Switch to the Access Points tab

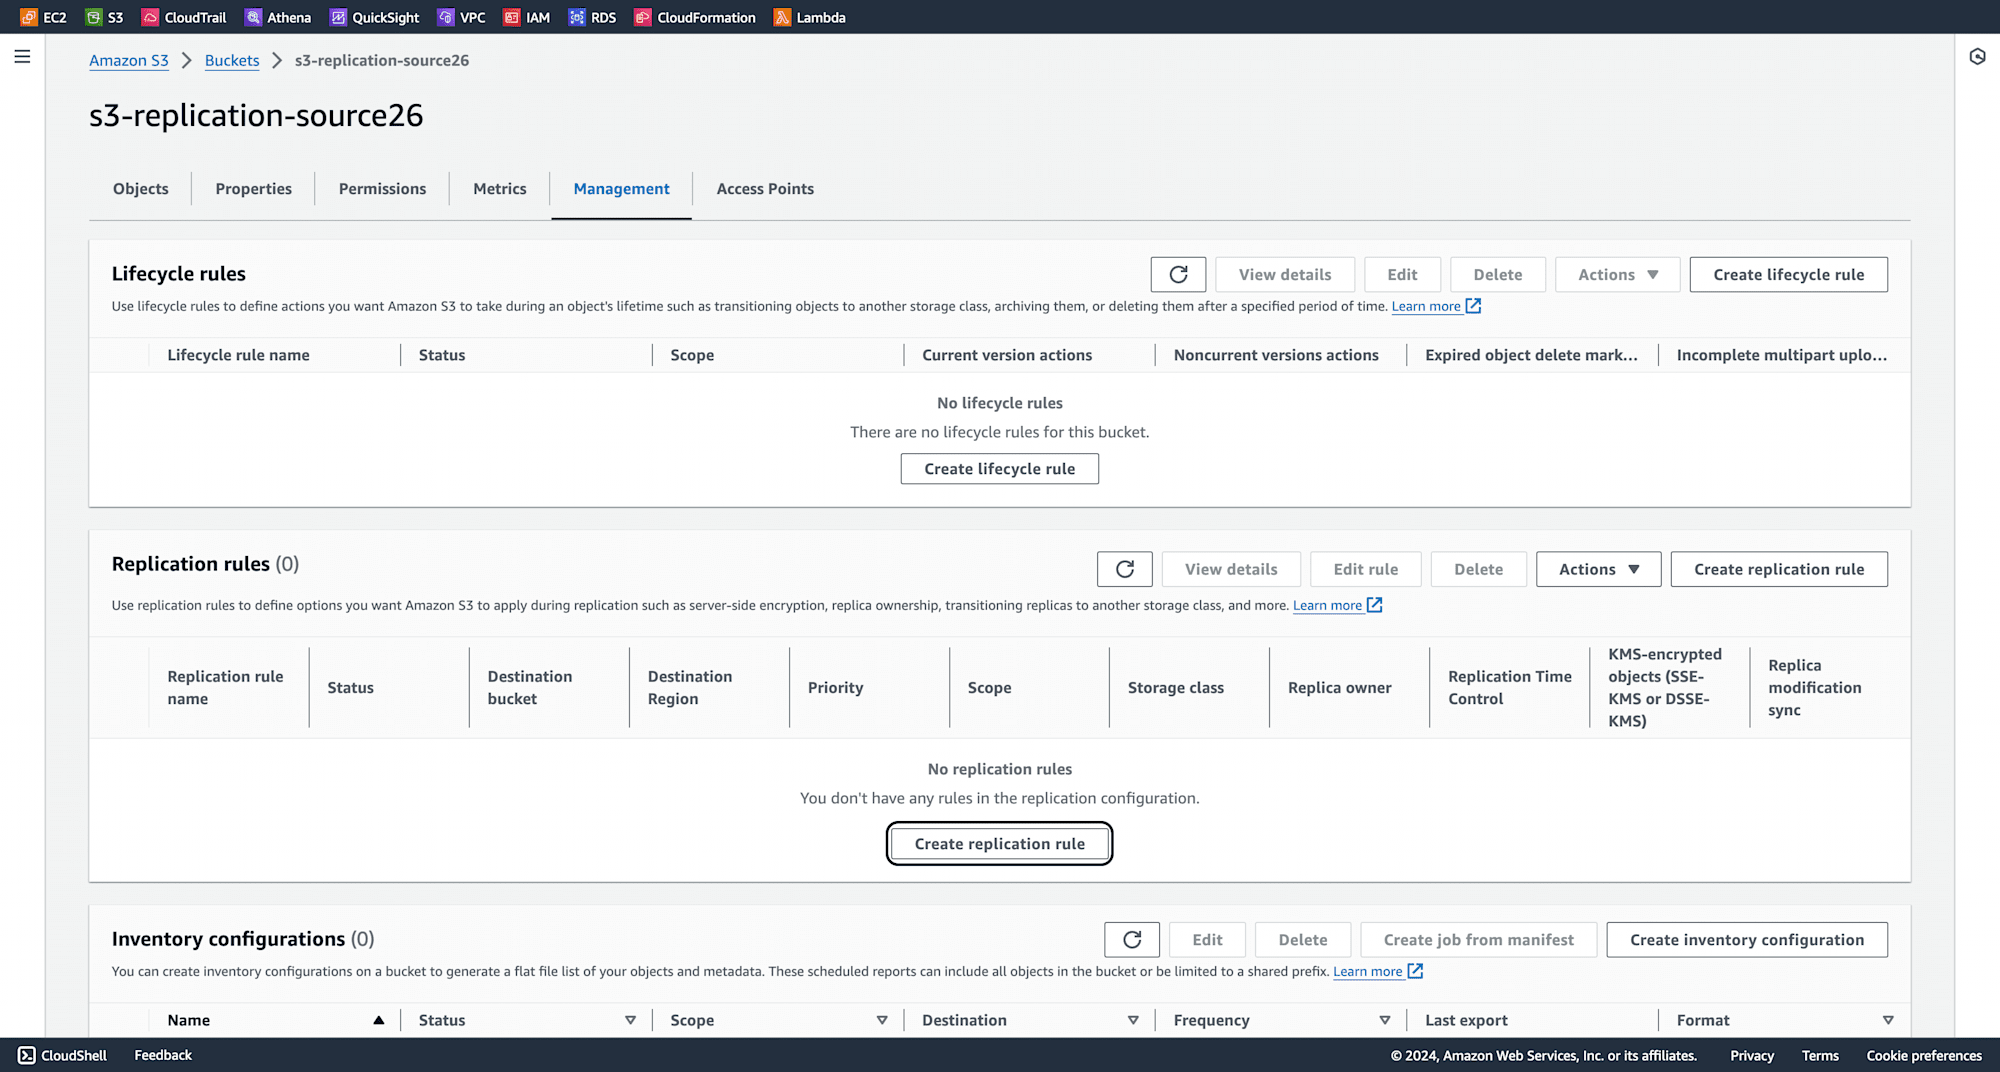pyautogui.click(x=765, y=189)
